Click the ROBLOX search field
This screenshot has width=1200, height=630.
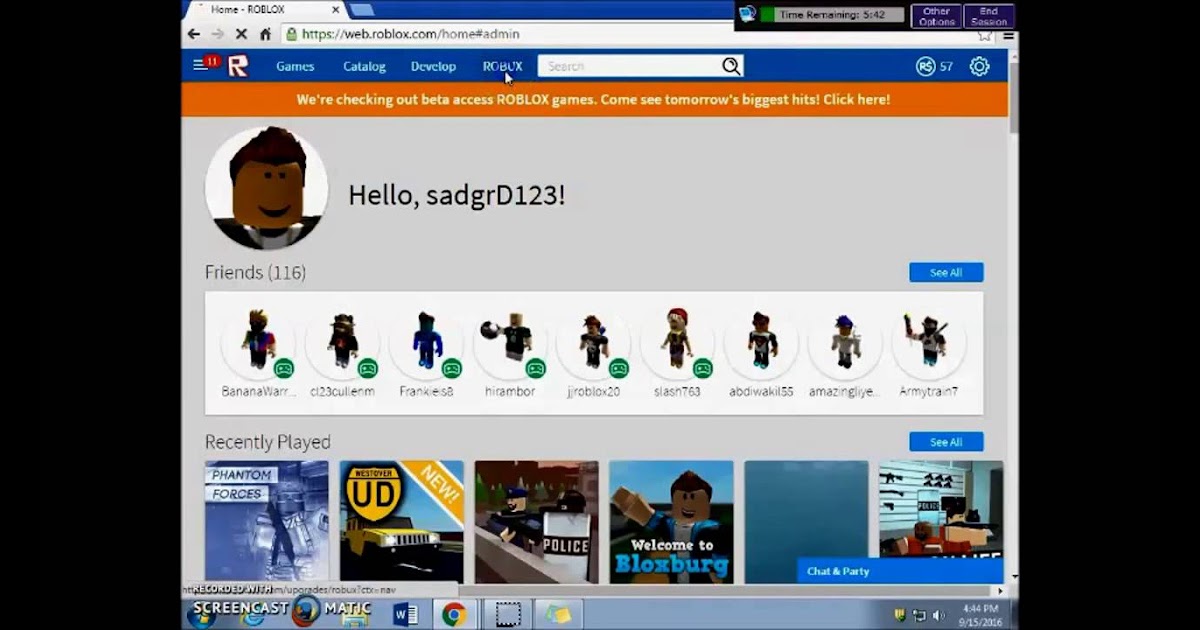[630, 66]
